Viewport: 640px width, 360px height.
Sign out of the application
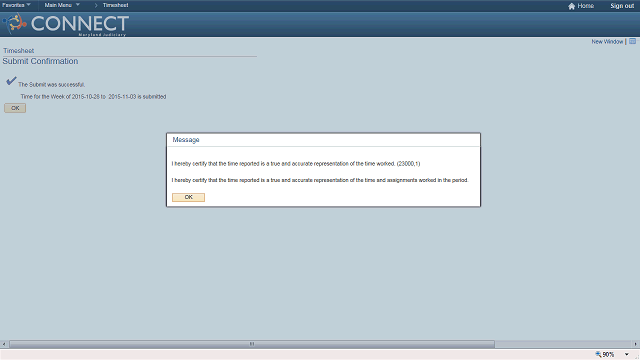[622, 6]
